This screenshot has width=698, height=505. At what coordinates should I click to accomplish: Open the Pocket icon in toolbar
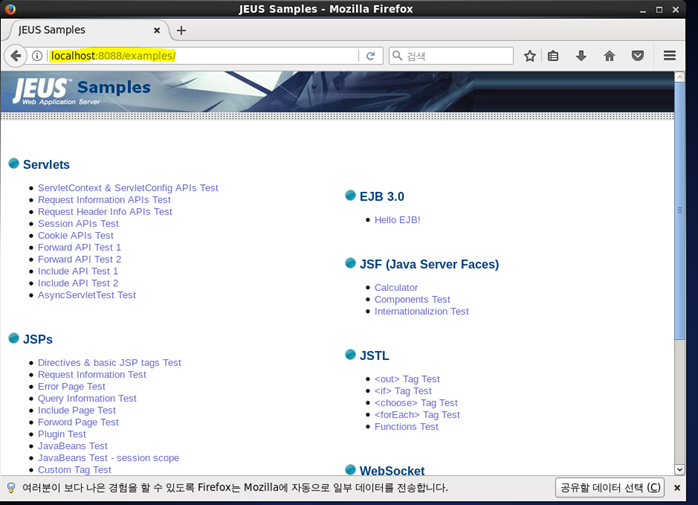click(637, 56)
